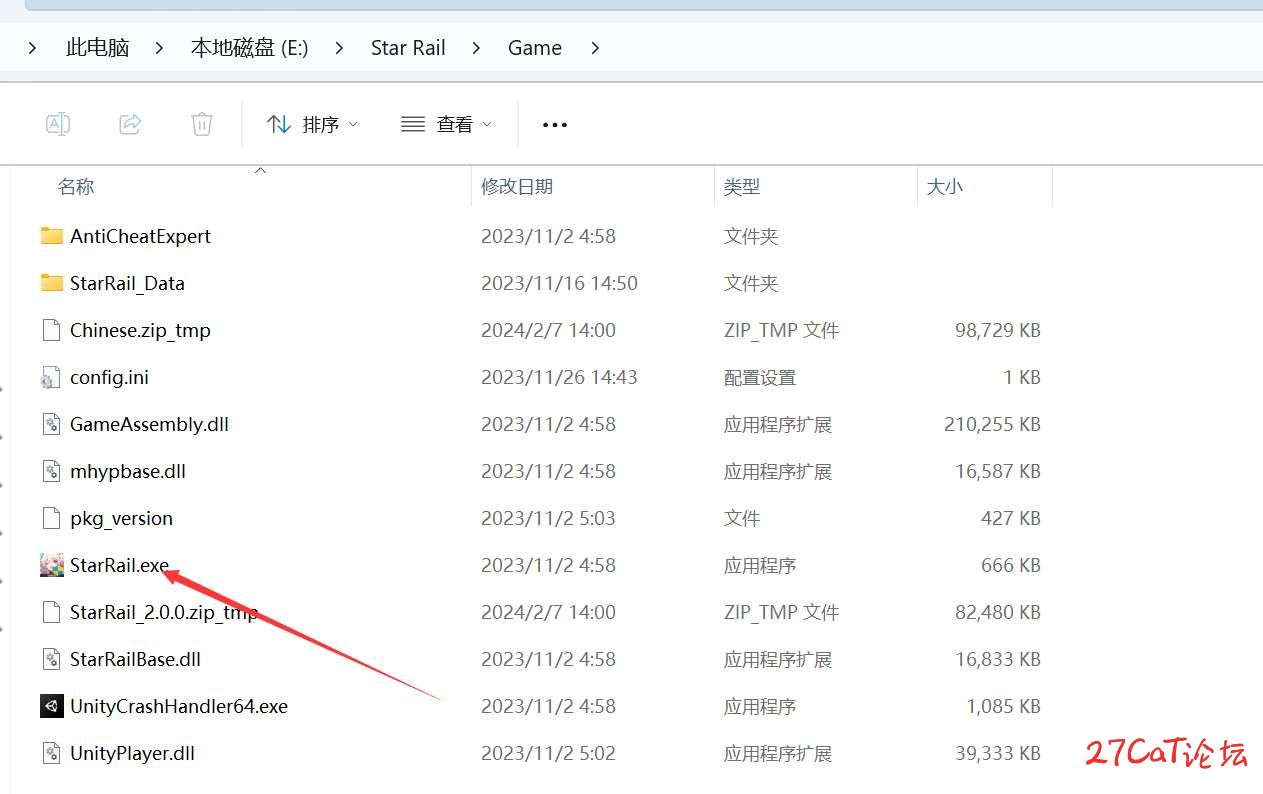Viewport: 1263px width, 794px height.
Task: Click the date 2023/11/16 14:50
Action: pos(559,283)
